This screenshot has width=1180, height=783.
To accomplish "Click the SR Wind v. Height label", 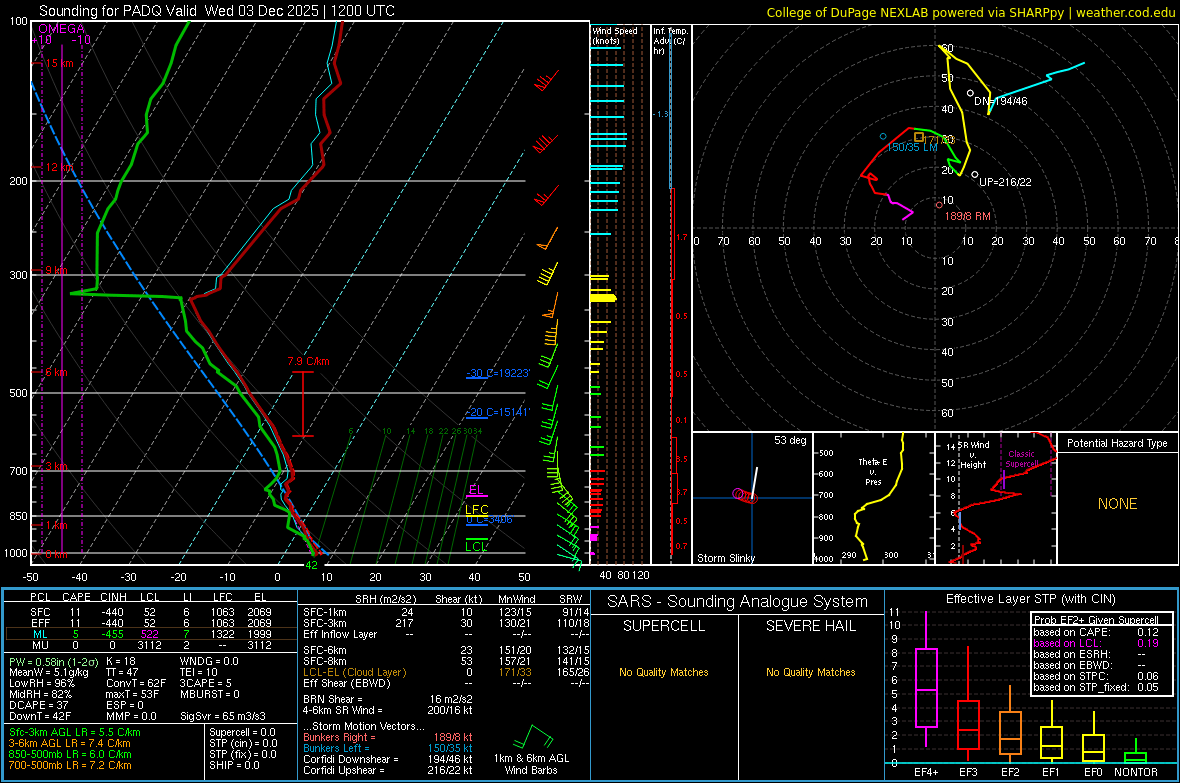I will (972, 455).
